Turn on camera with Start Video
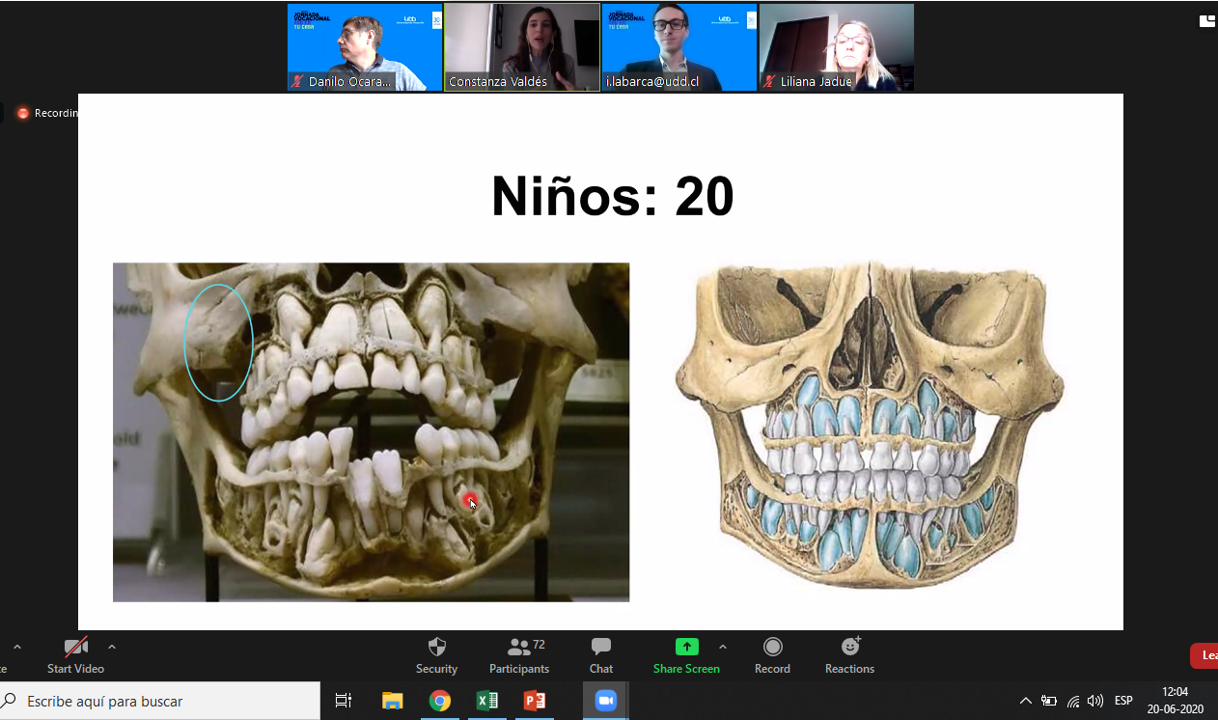 (x=75, y=655)
